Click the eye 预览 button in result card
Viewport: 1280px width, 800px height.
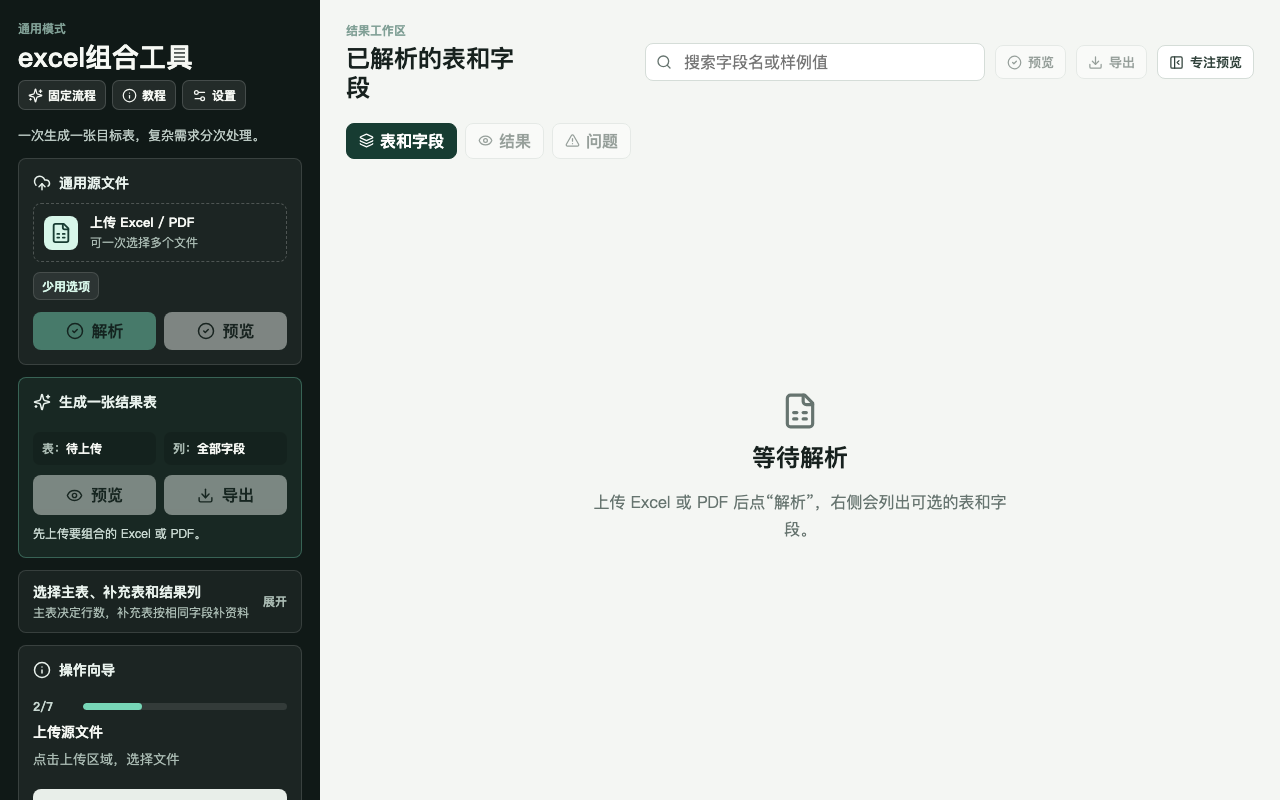[94, 495]
